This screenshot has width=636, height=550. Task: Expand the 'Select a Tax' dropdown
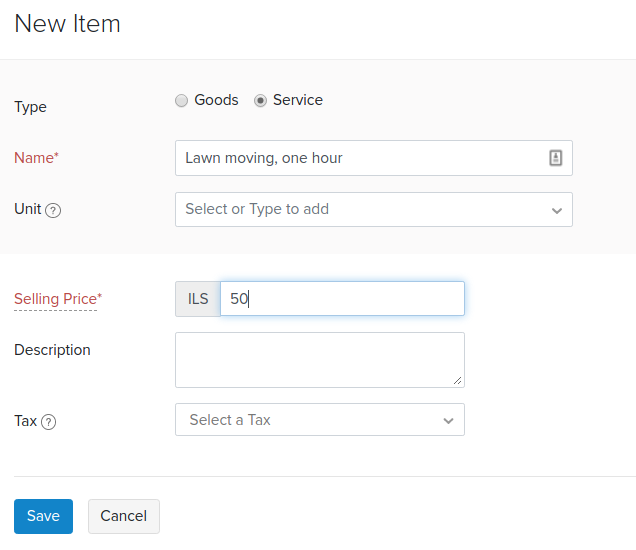click(x=310, y=420)
